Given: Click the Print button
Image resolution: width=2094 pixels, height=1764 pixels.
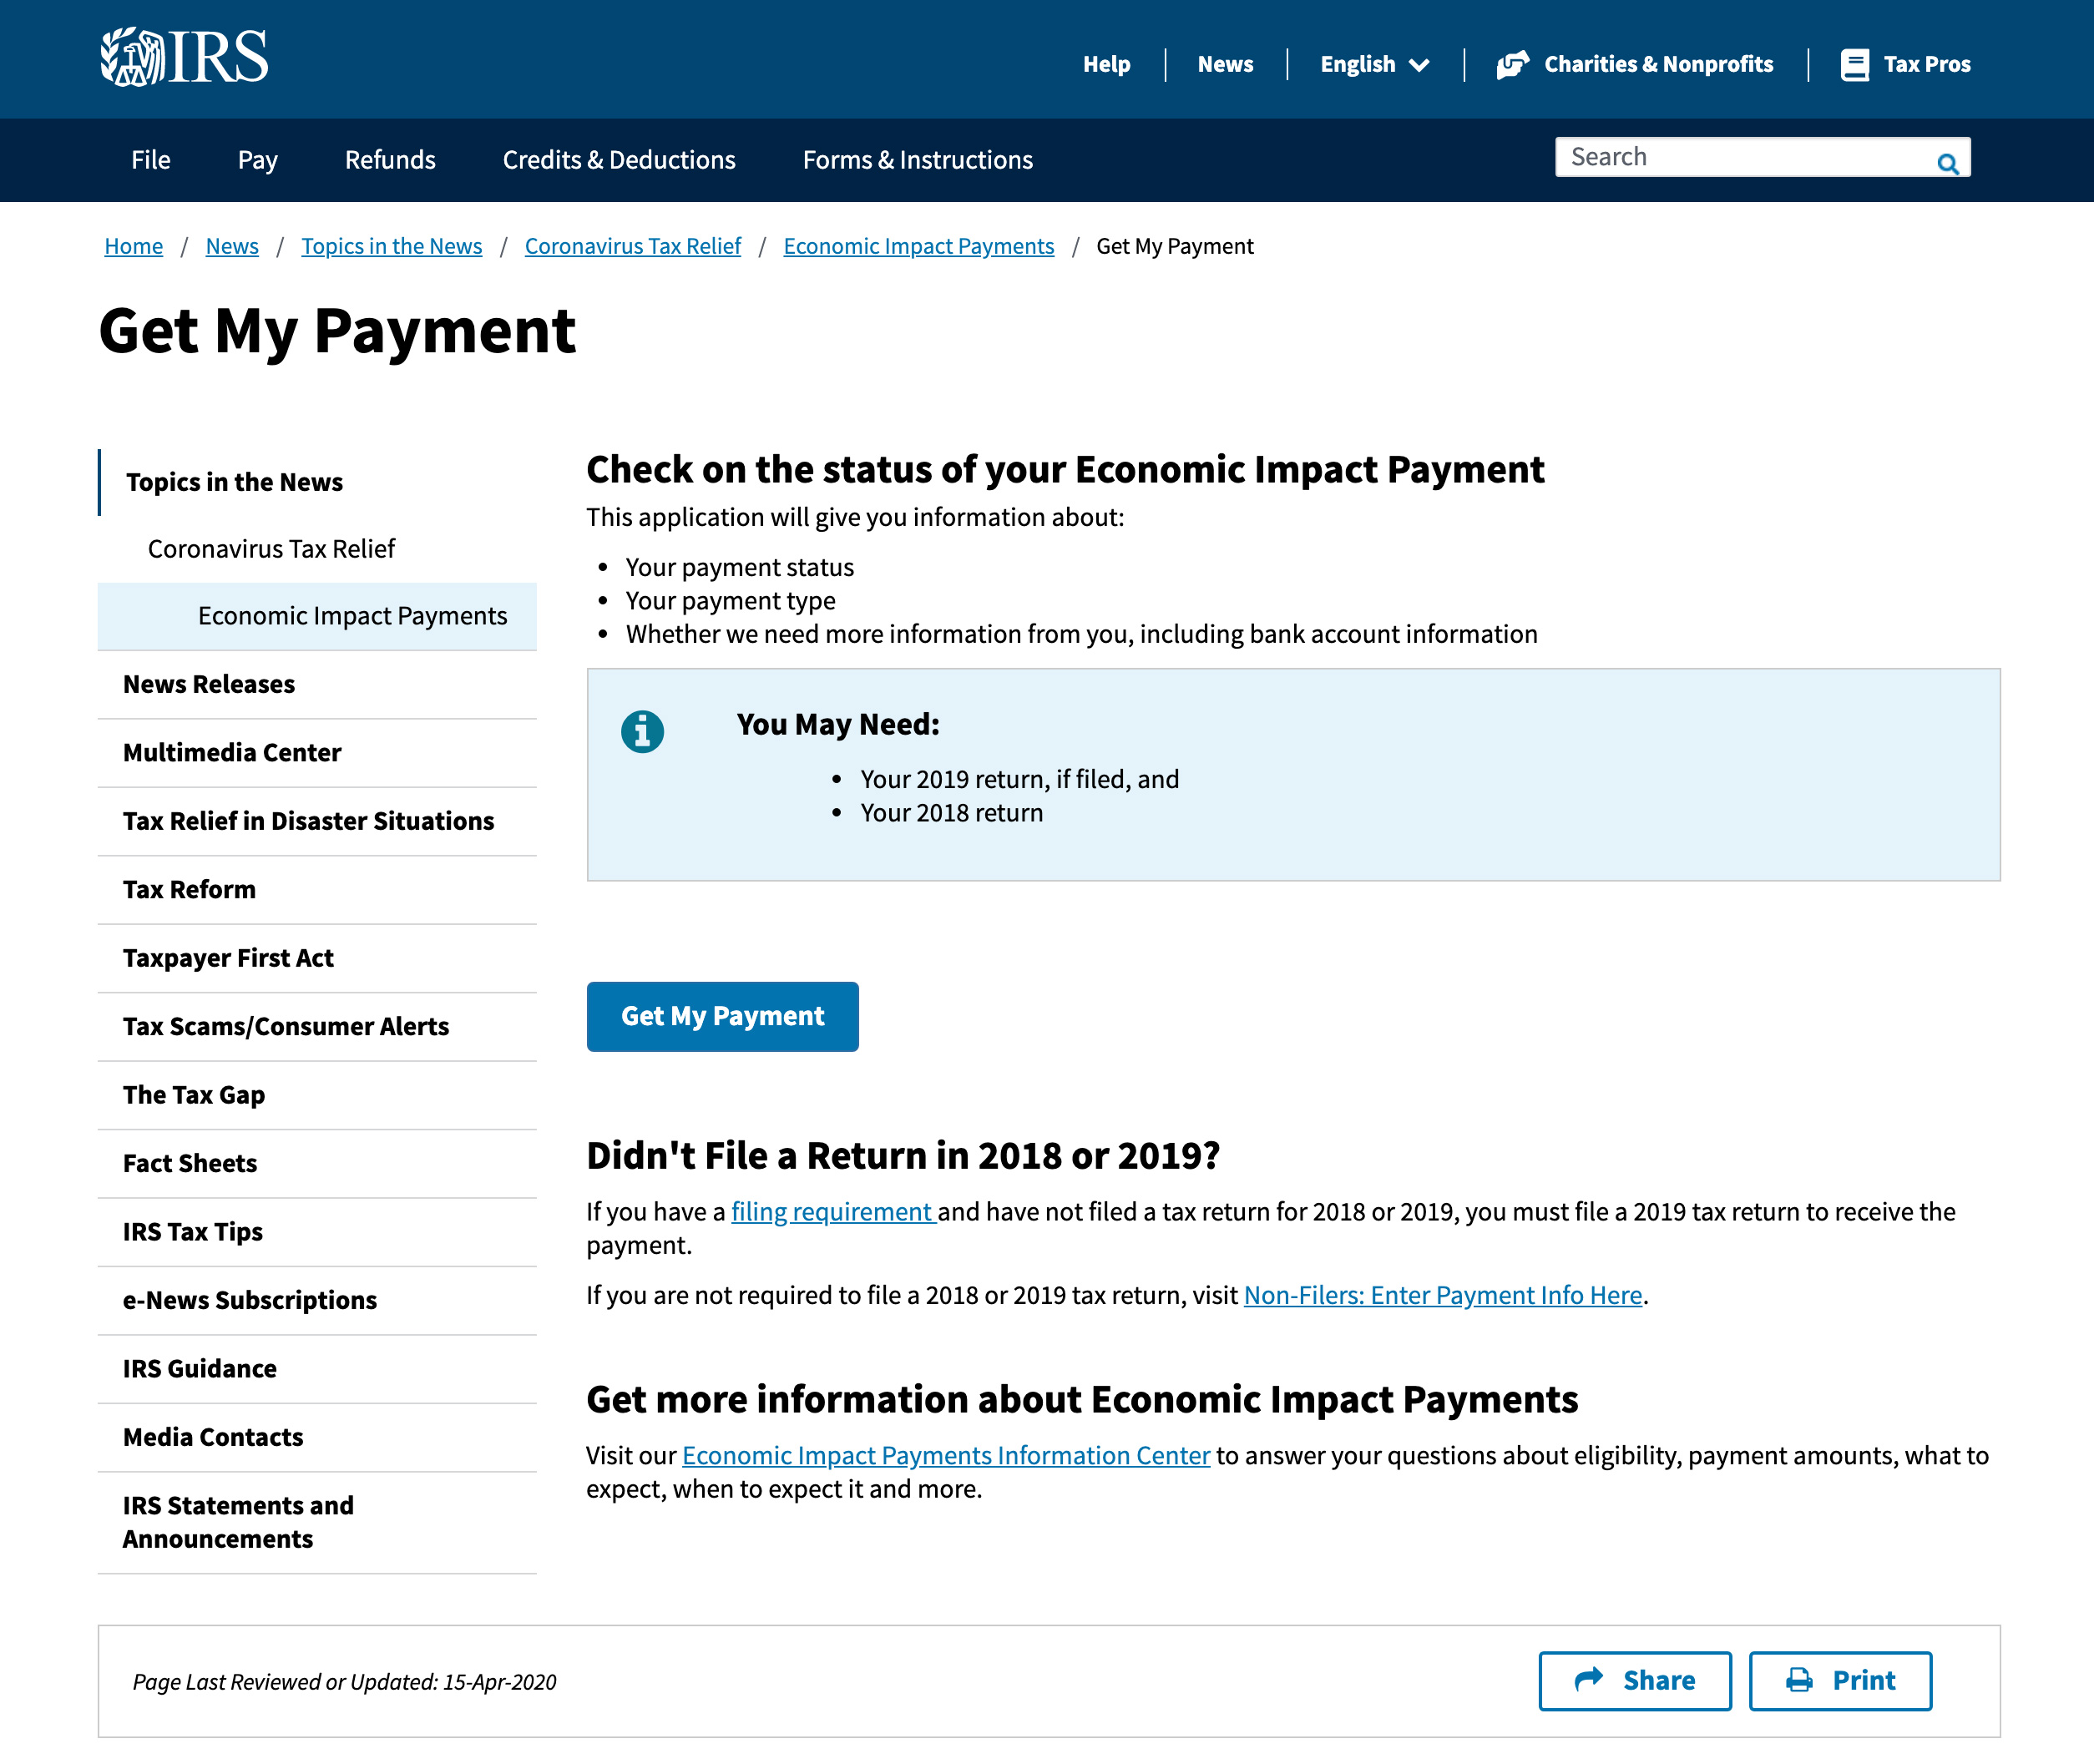Looking at the screenshot, I should (1840, 1681).
